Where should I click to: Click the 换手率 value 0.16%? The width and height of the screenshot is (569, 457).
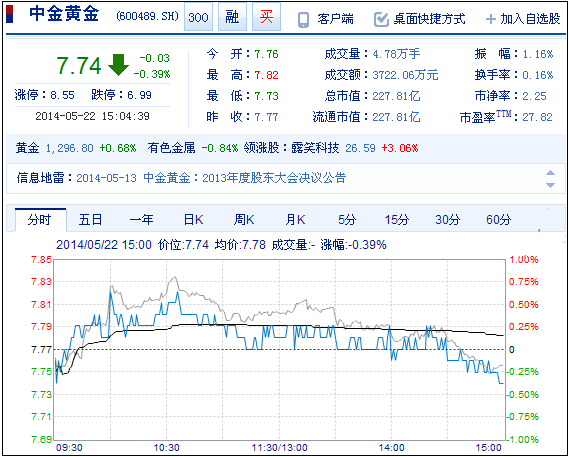pos(538,76)
